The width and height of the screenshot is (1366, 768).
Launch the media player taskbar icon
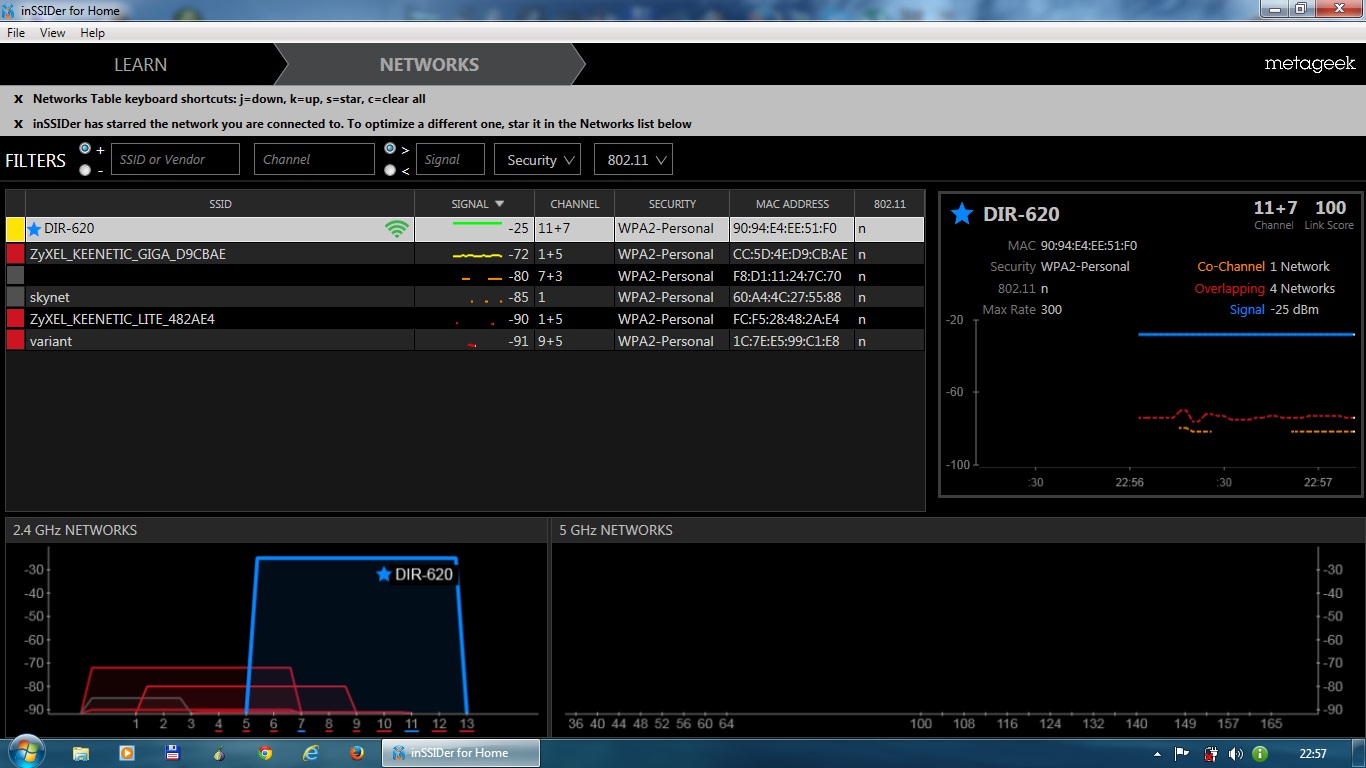pyautogui.click(x=127, y=753)
